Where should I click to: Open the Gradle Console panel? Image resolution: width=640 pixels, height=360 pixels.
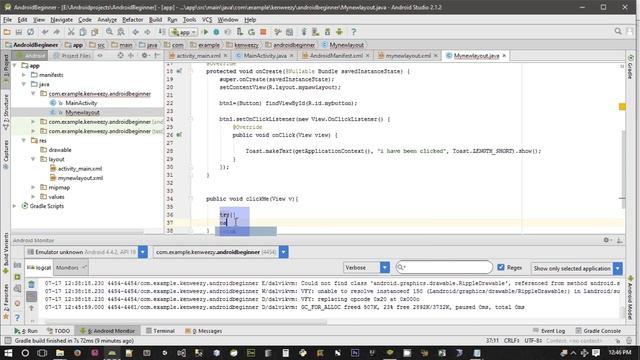(598, 331)
